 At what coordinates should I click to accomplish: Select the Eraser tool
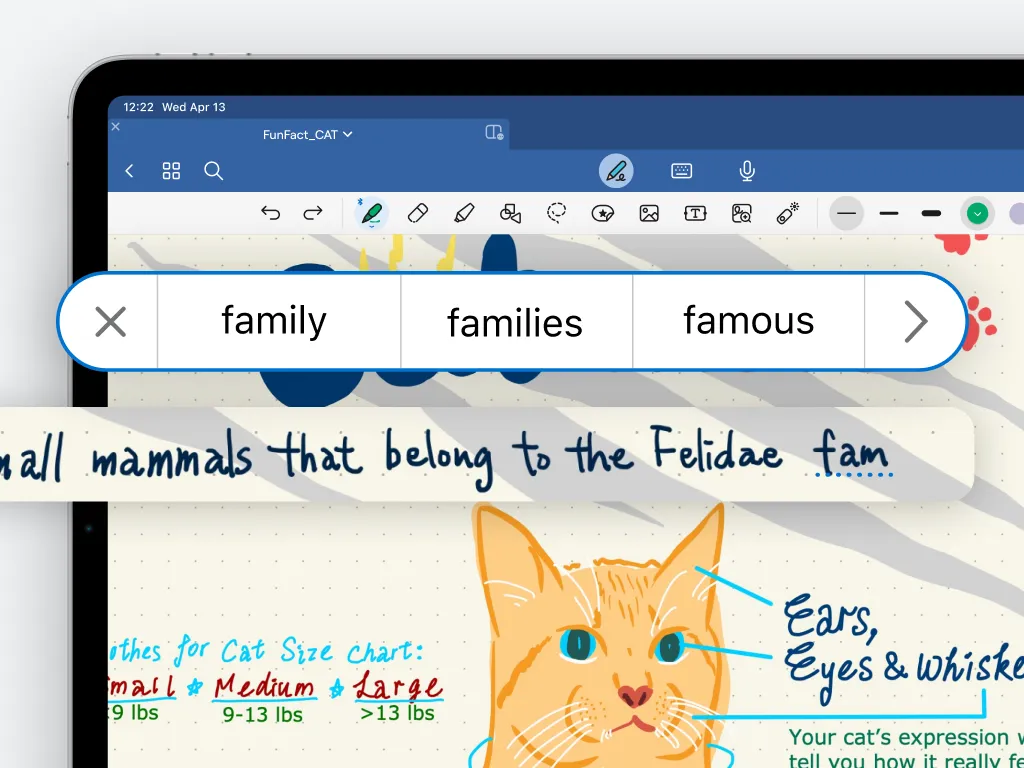418,213
